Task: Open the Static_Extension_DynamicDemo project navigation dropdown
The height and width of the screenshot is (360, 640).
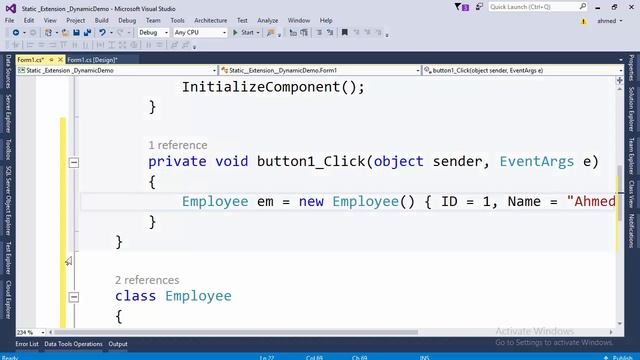Action: point(117,70)
